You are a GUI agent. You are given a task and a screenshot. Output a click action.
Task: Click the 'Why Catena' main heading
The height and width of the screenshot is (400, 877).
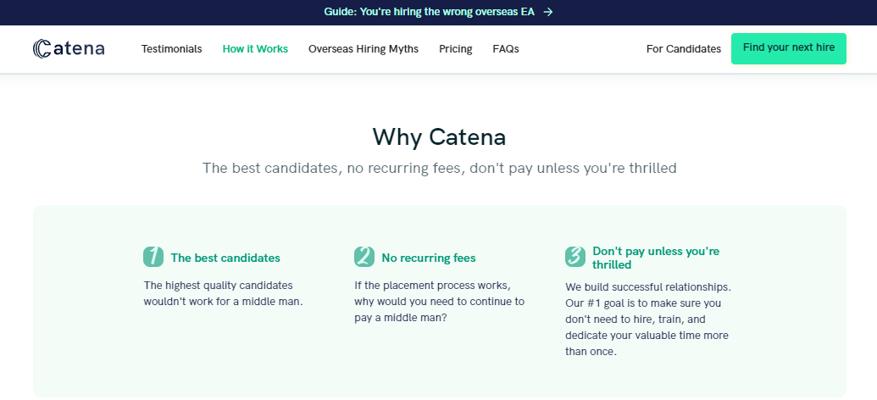coord(438,136)
